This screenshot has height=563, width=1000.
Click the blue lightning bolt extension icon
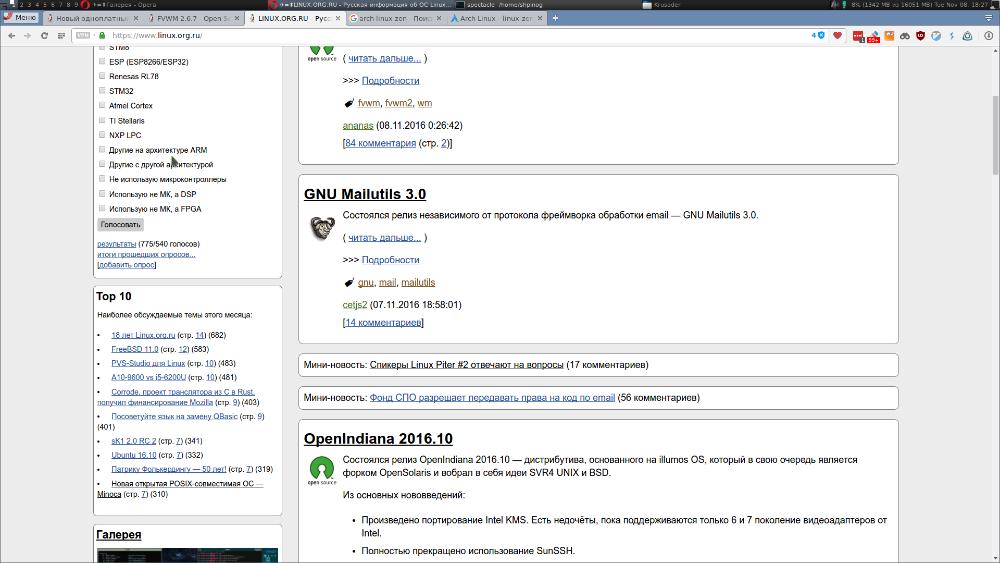952,36
